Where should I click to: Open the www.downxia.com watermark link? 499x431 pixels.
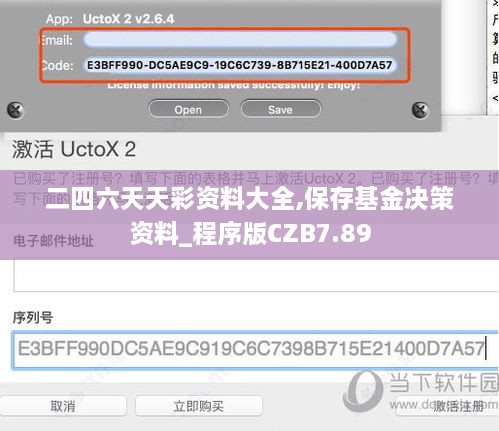click(443, 405)
